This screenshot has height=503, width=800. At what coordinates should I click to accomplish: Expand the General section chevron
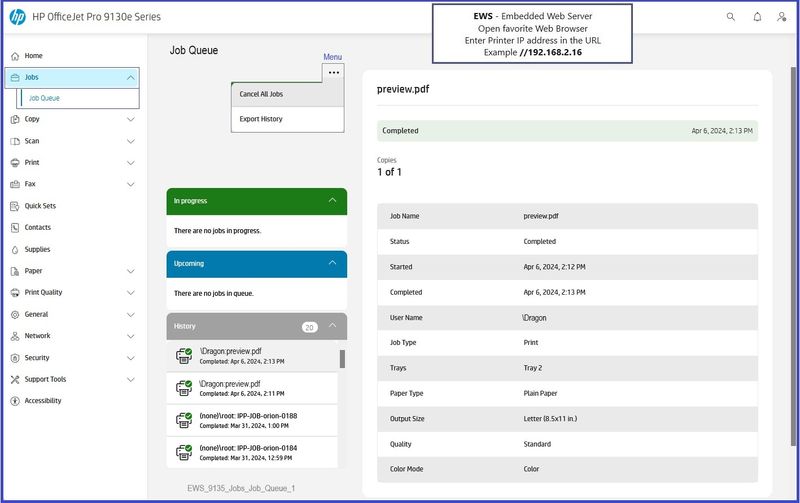pyautogui.click(x=131, y=315)
